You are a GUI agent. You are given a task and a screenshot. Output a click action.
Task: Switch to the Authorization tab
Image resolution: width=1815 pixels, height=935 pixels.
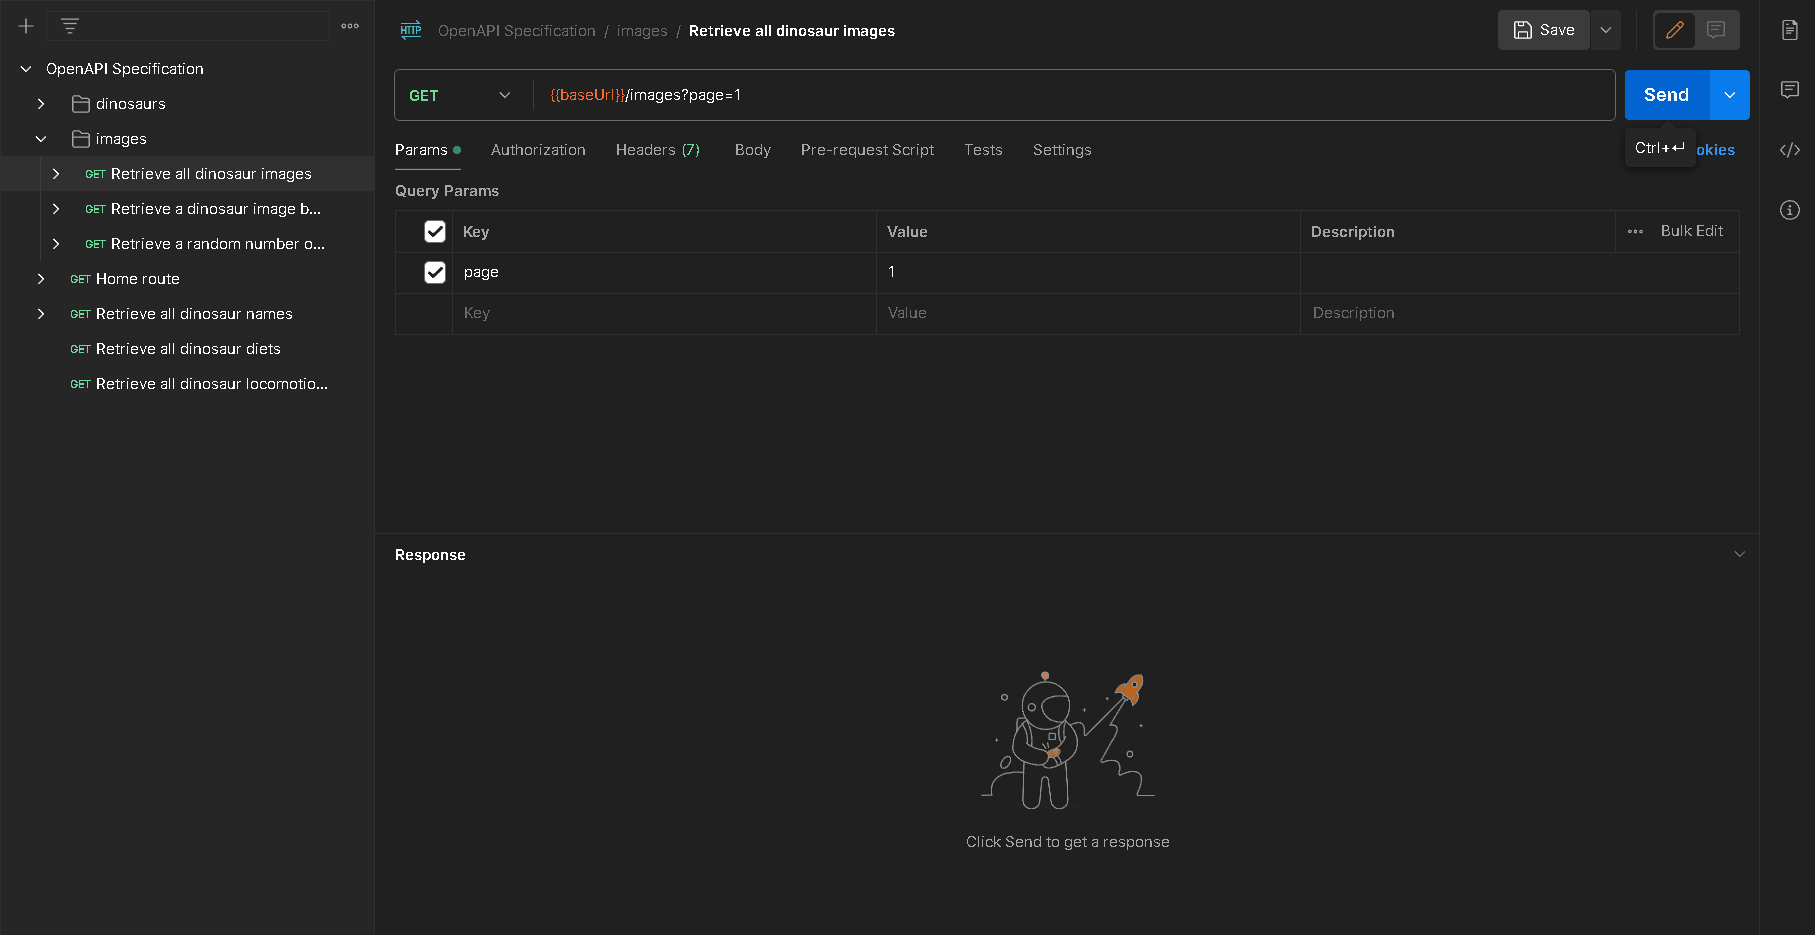538,150
